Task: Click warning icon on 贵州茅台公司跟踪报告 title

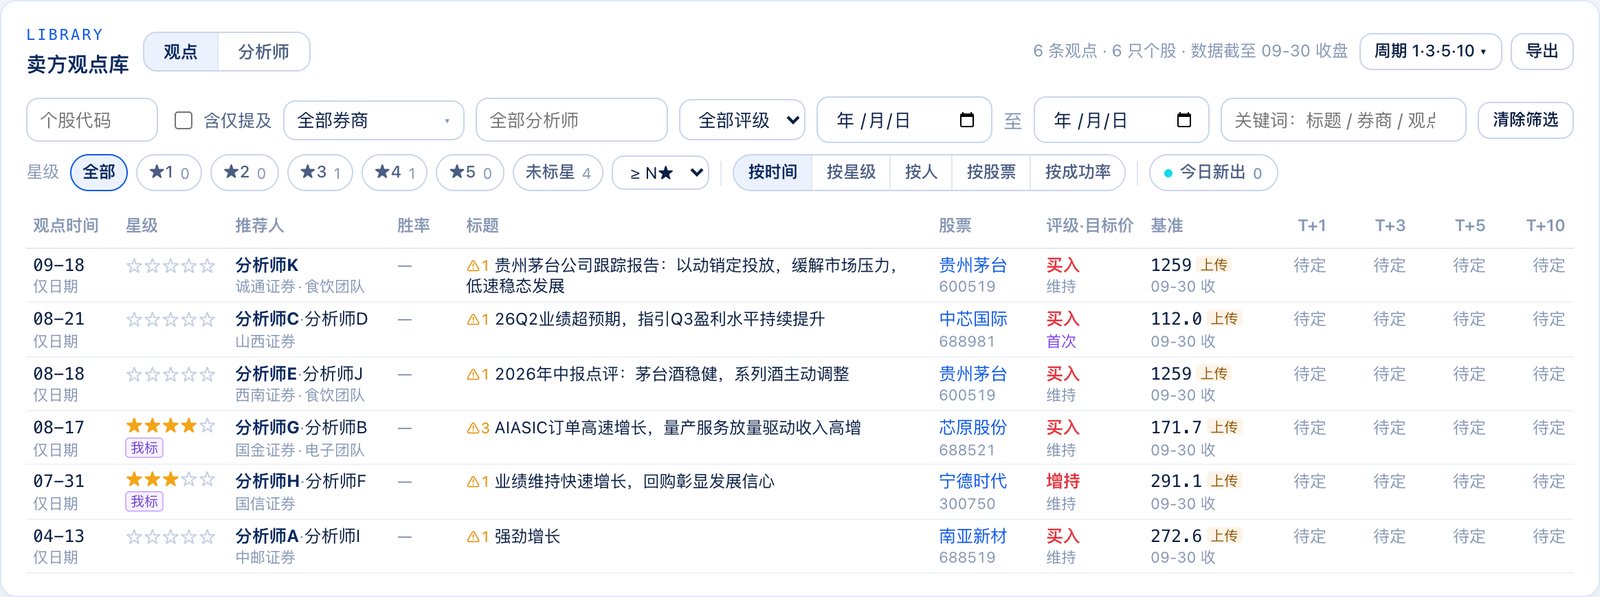Action: pyautogui.click(x=473, y=266)
